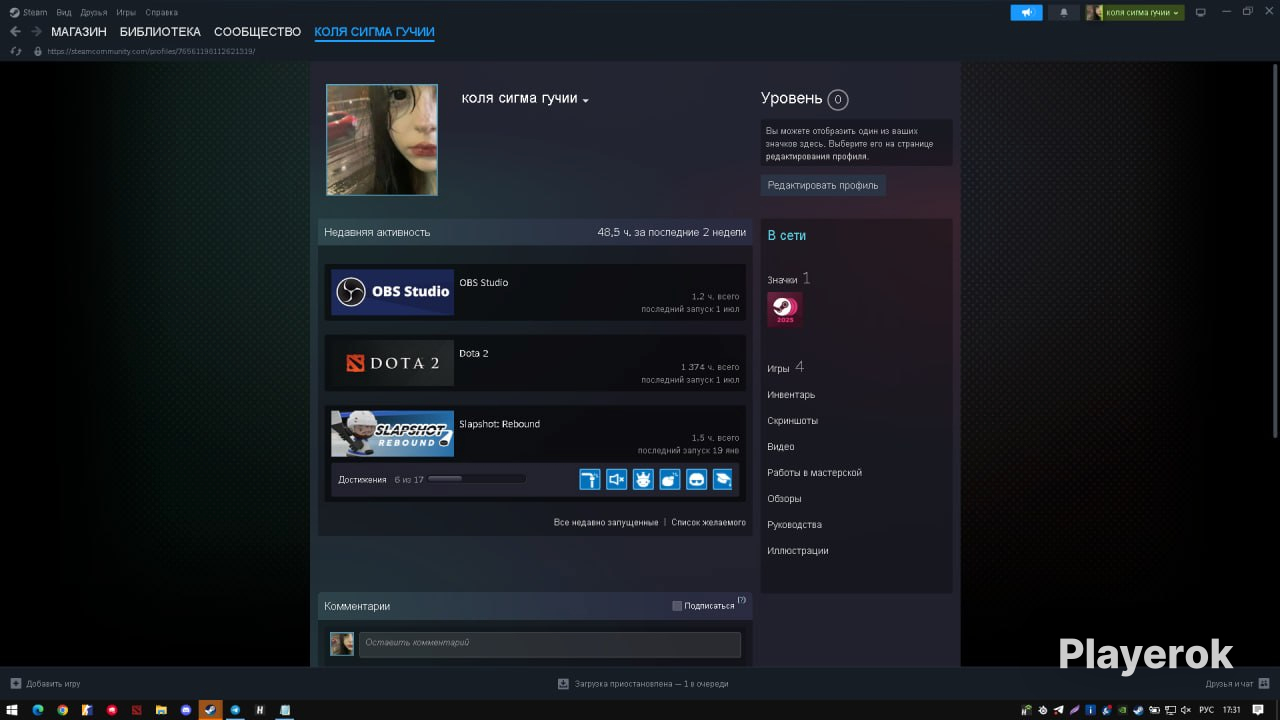Viewport: 1280px width, 720px height.
Task: Click the Add a game plus icon
Action: (x=15, y=684)
